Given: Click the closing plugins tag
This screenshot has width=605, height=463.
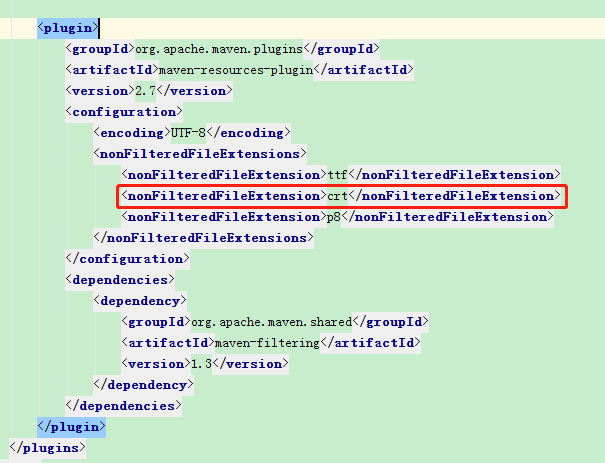Looking at the screenshot, I should coord(47,448).
